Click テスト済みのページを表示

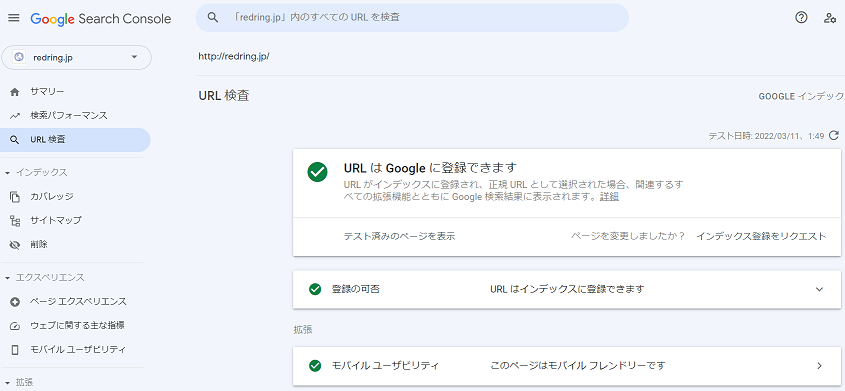tap(399, 236)
